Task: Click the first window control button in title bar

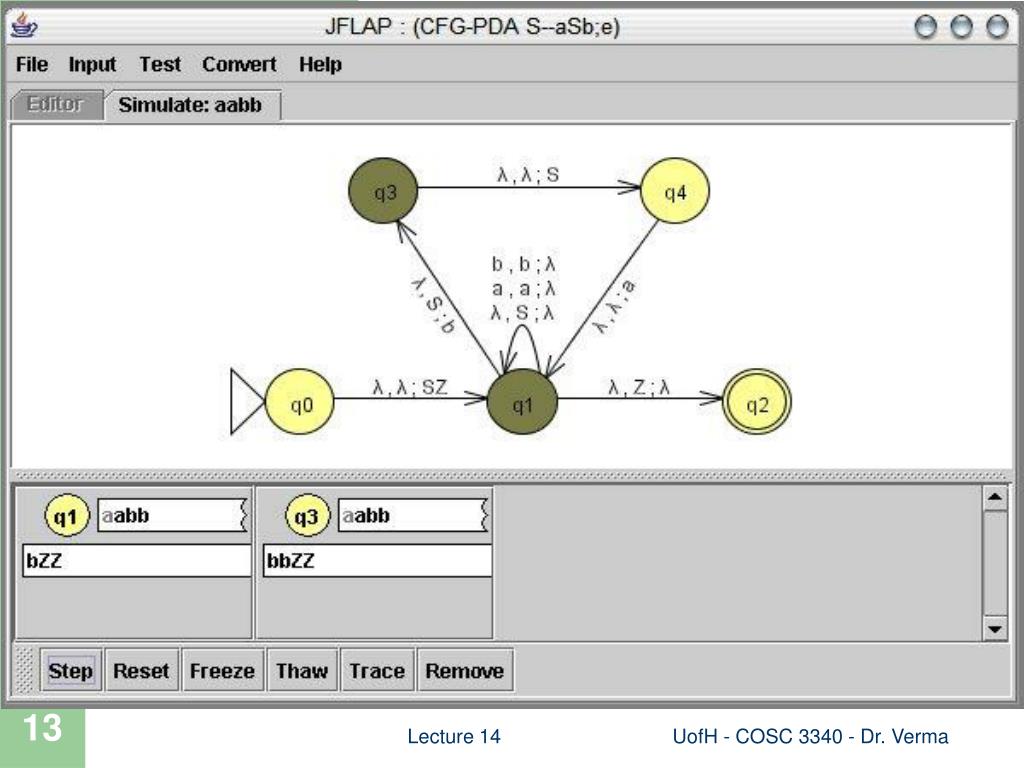Action: pyautogui.click(x=925, y=27)
